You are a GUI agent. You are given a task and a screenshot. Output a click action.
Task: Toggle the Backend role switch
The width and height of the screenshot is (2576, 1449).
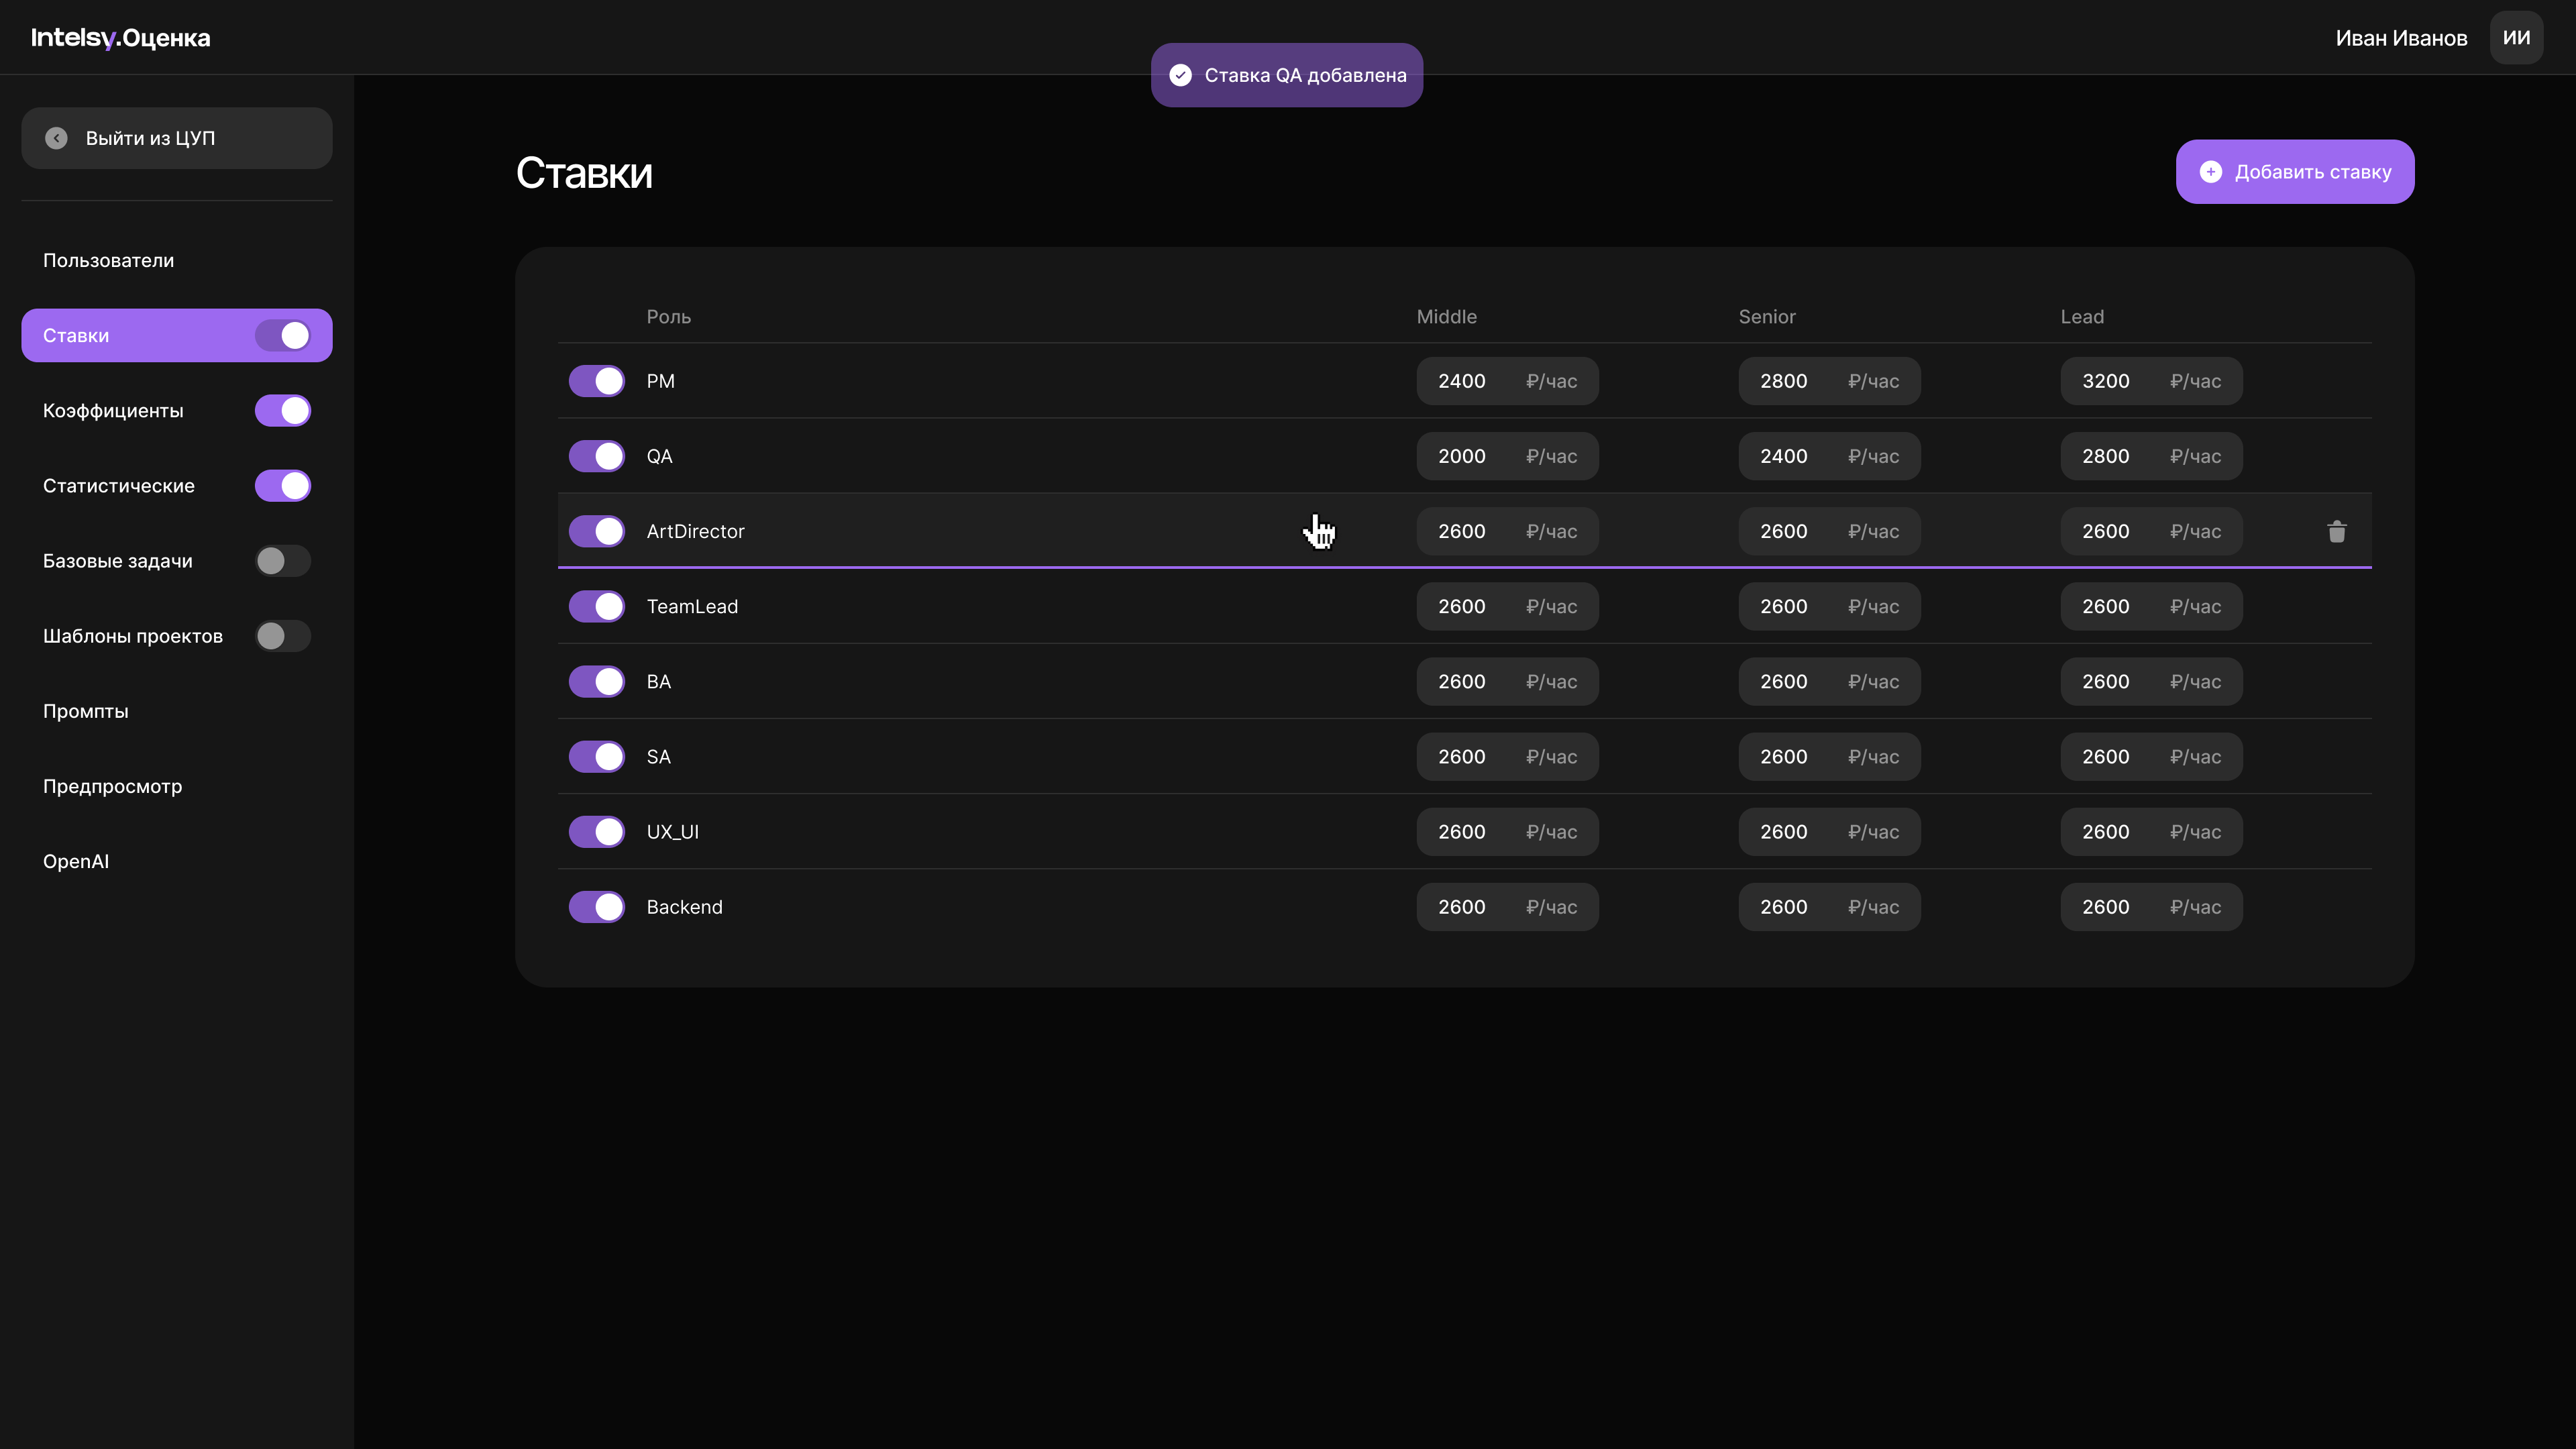coord(597,907)
